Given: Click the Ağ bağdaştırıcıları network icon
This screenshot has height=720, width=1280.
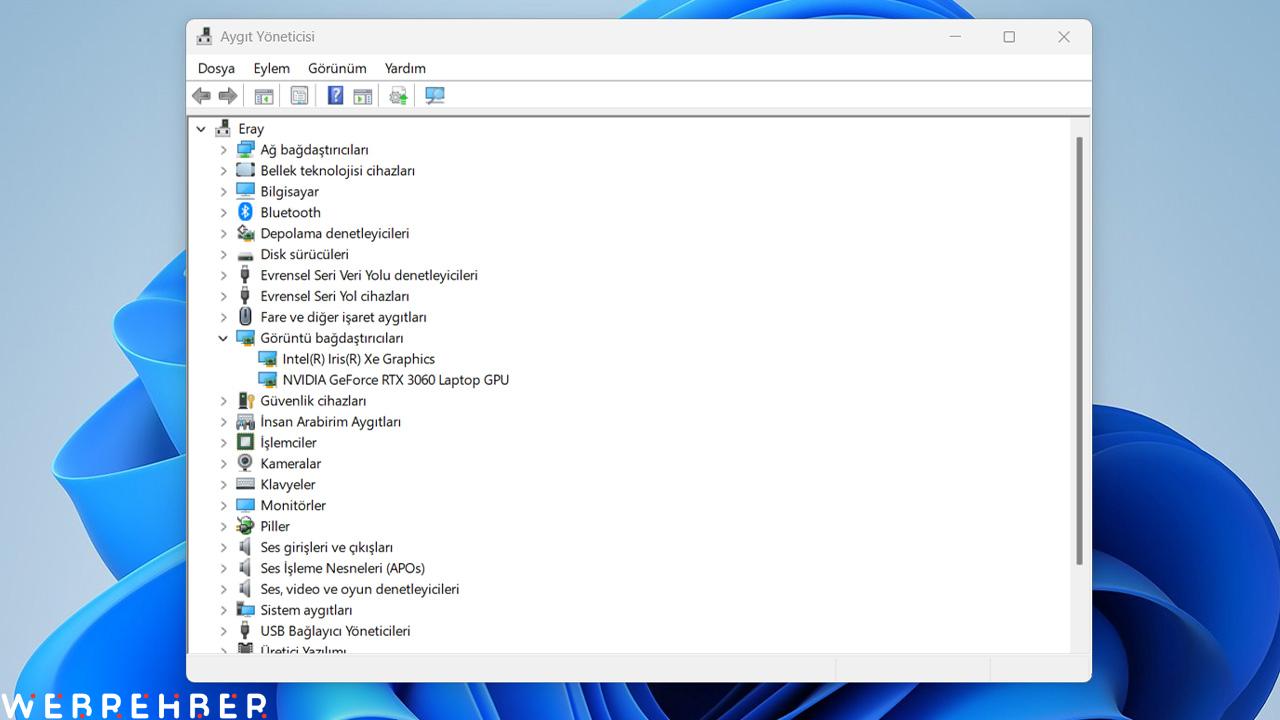Looking at the screenshot, I should (245, 149).
